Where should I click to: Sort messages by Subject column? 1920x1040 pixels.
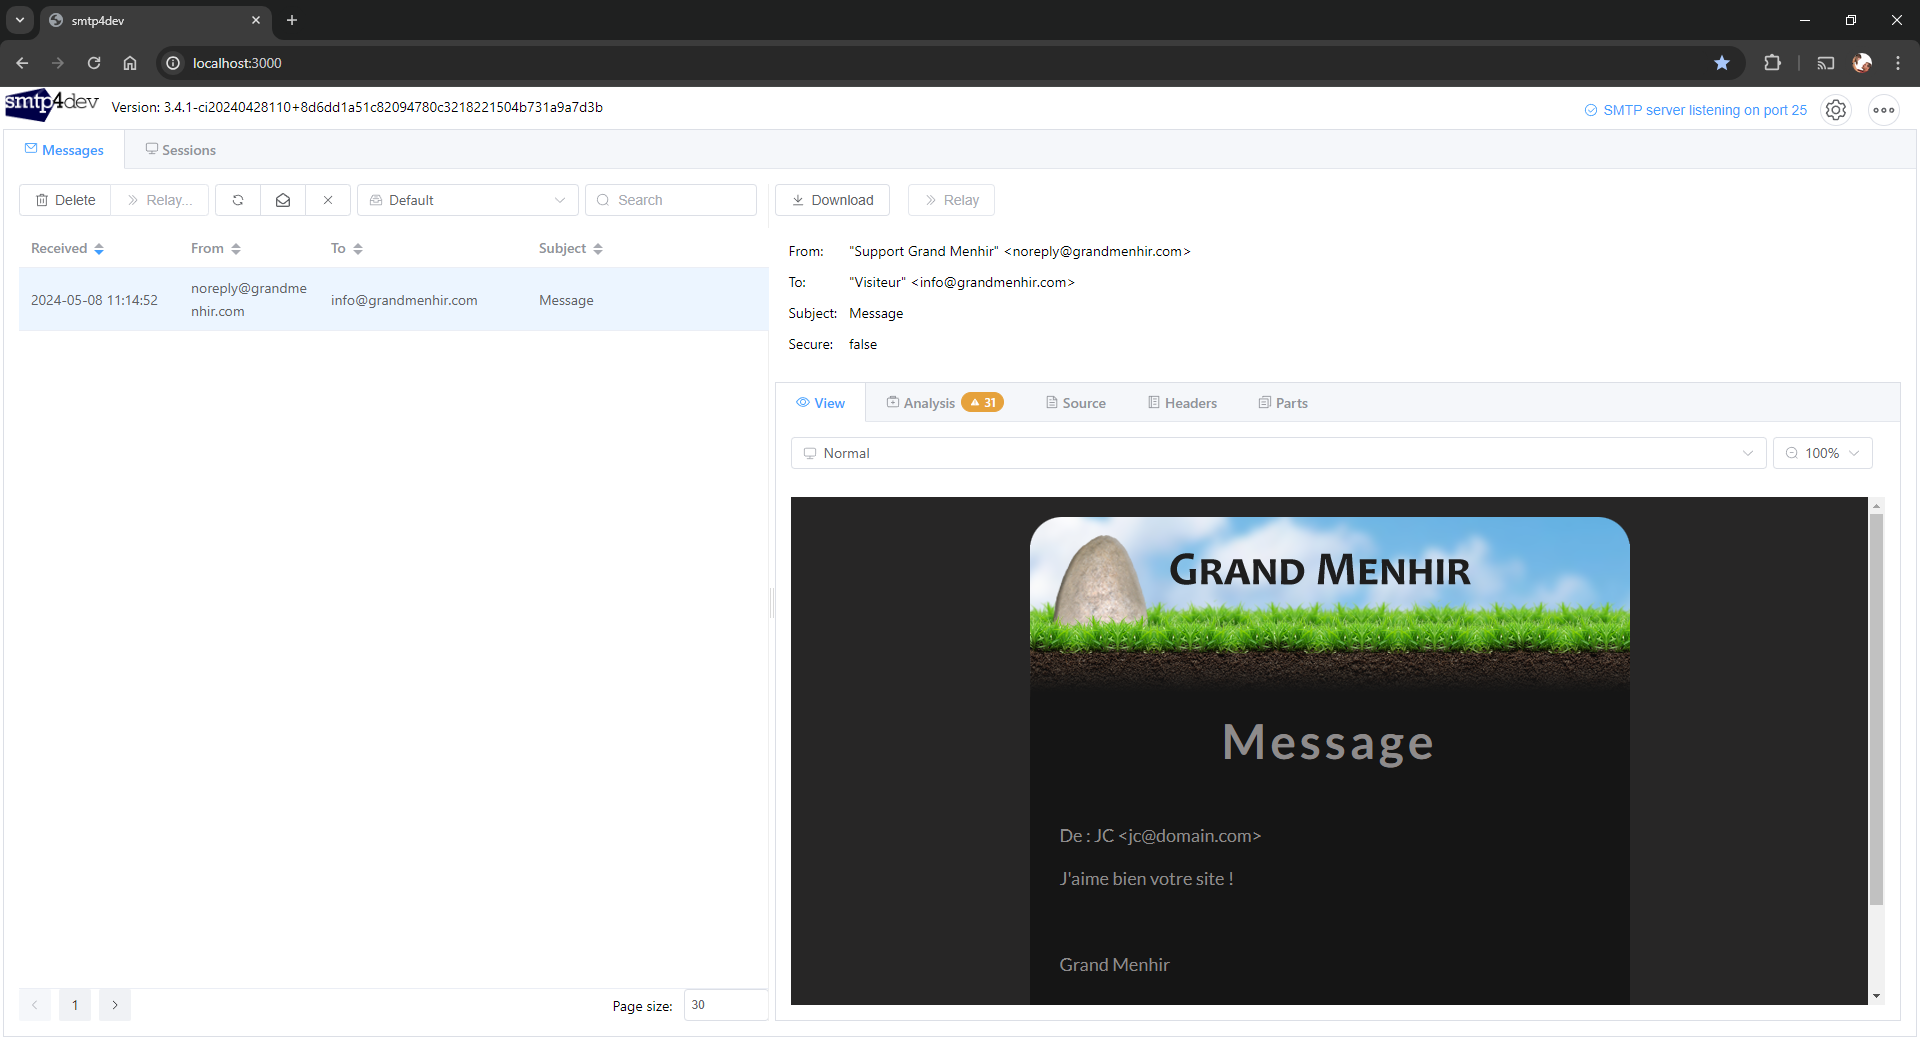coord(570,248)
